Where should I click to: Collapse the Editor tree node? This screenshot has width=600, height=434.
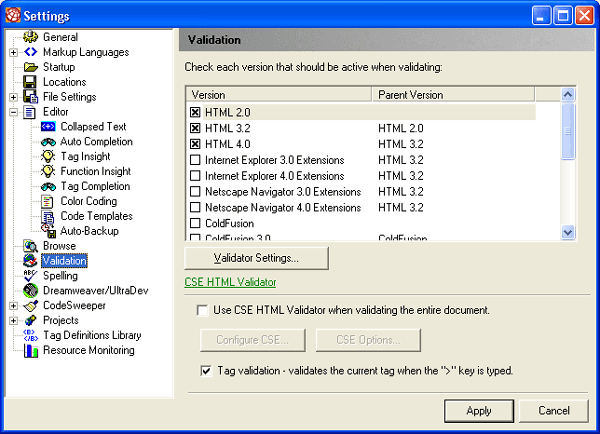point(13,112)
